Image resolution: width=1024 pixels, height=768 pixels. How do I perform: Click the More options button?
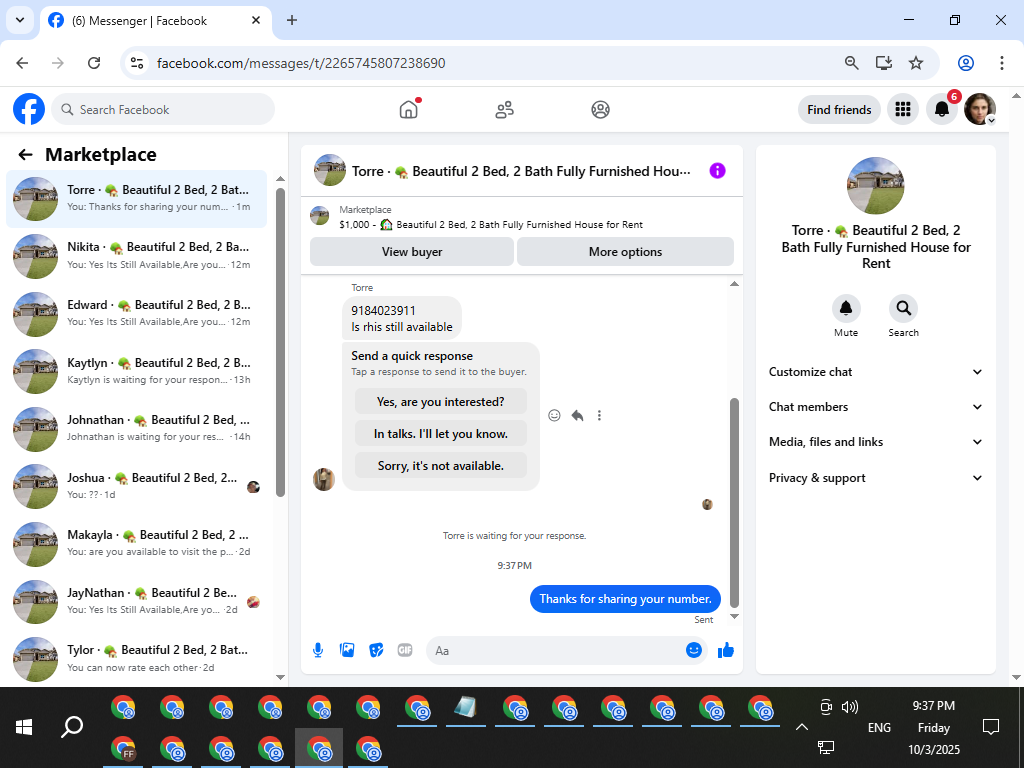[x=625, y=251]
